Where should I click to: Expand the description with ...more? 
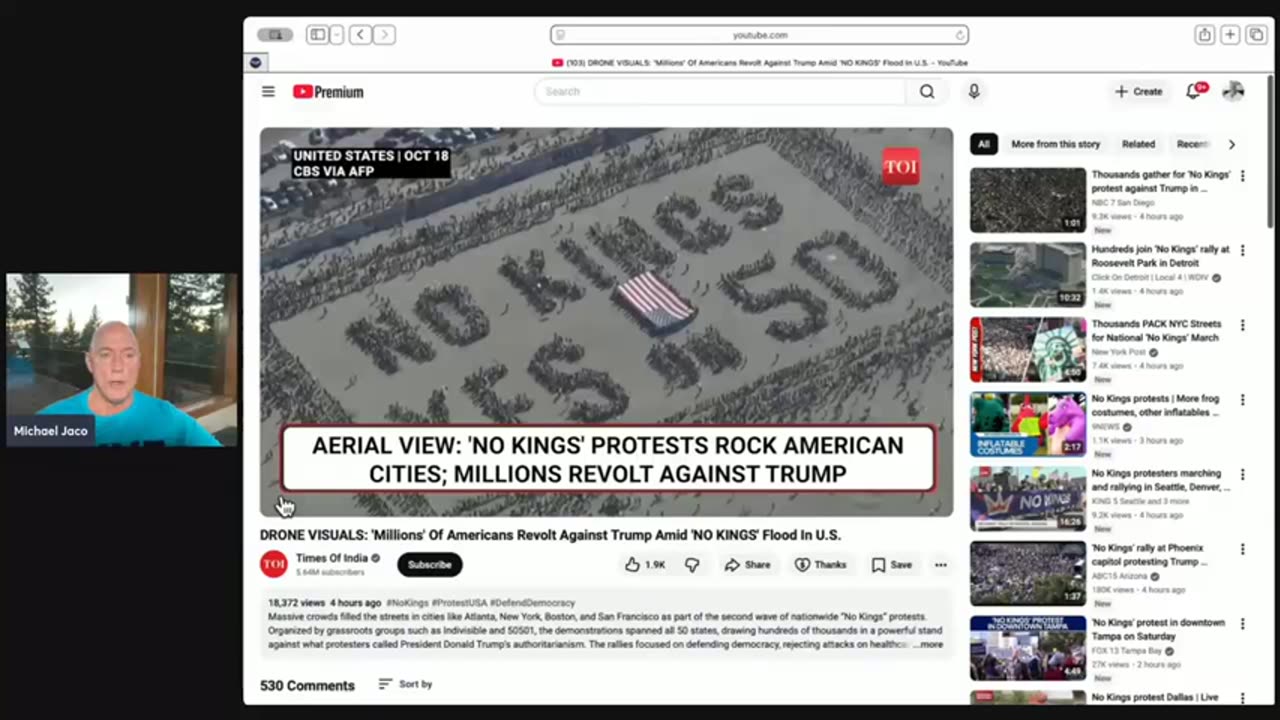928,645
